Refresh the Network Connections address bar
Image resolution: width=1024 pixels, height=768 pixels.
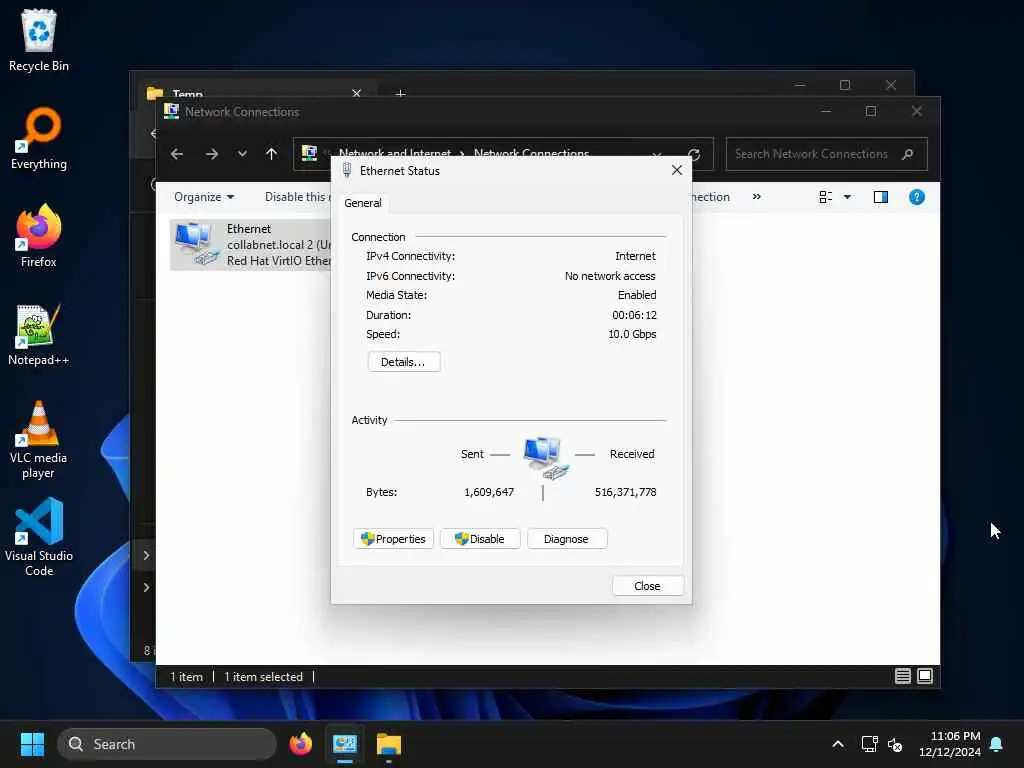[694, 154]
